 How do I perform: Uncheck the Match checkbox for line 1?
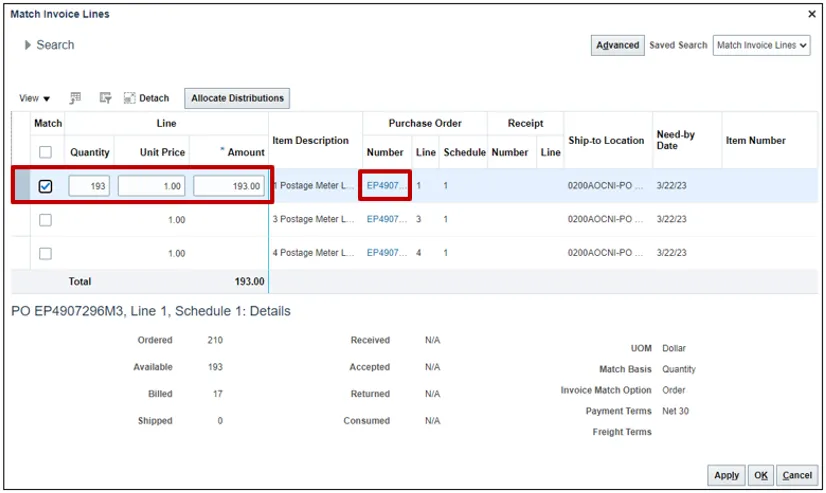pos(45,186)
